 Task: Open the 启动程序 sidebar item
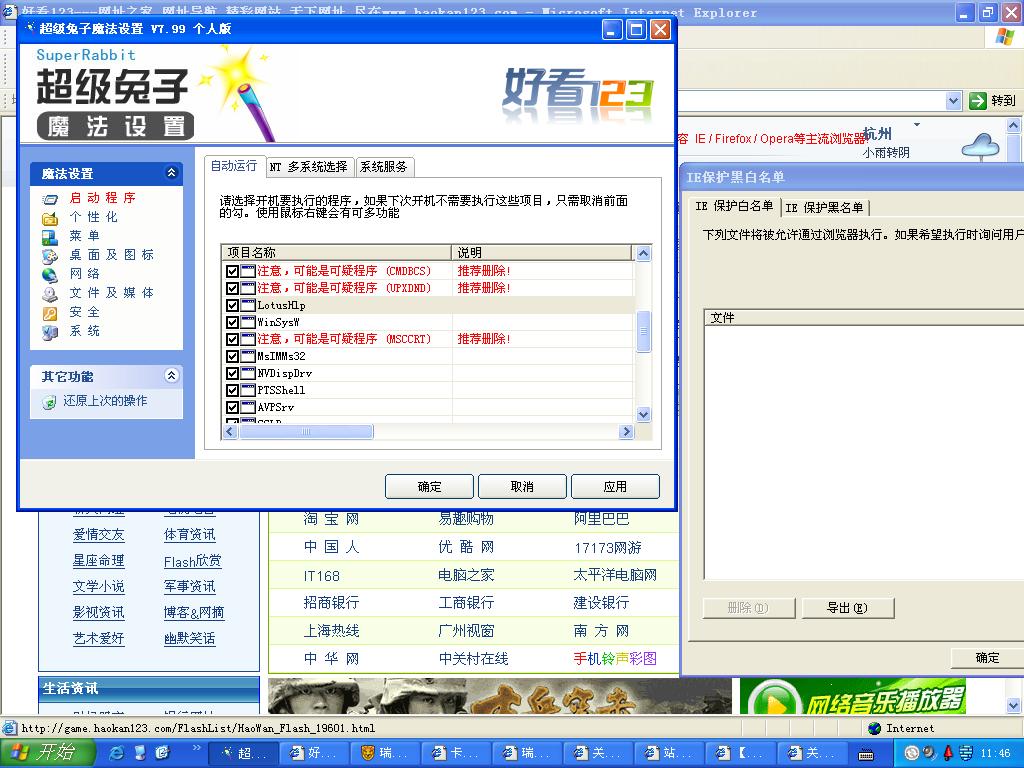click(x=103, y=197)
